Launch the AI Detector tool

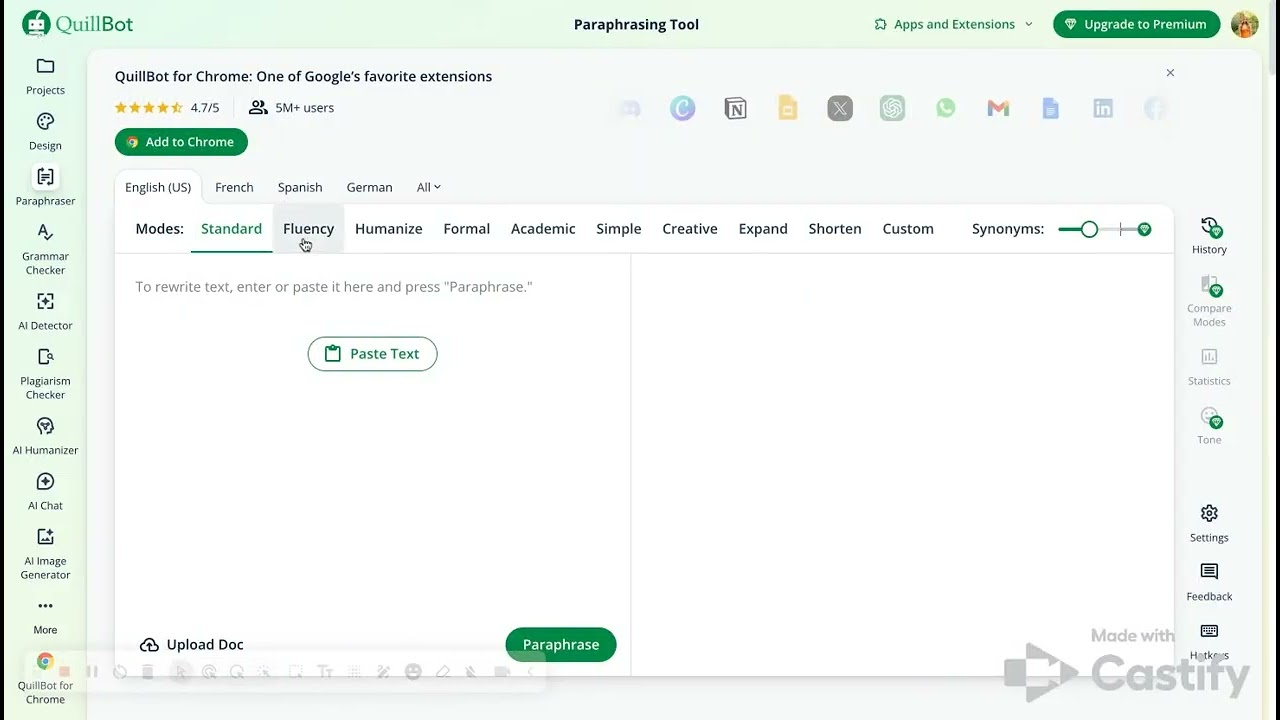tap(45, 312)
